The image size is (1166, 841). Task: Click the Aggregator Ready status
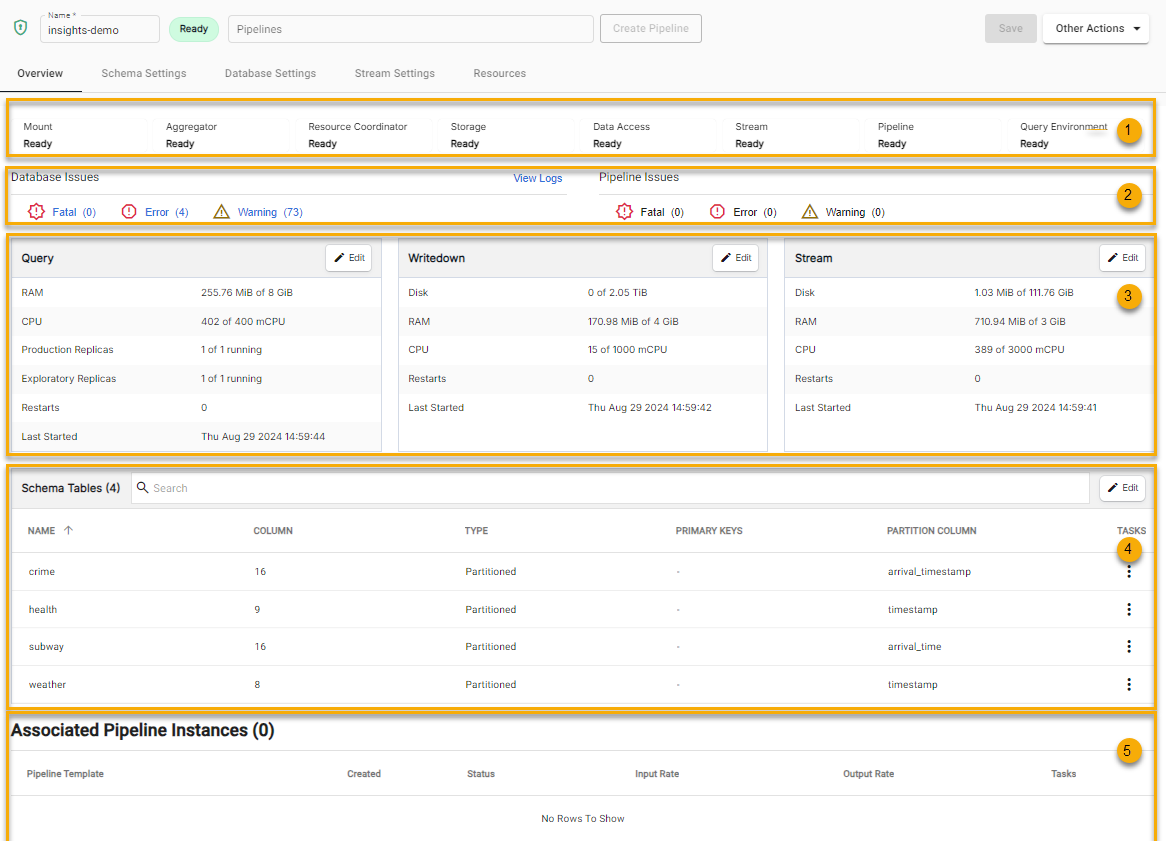coord(180,144)
